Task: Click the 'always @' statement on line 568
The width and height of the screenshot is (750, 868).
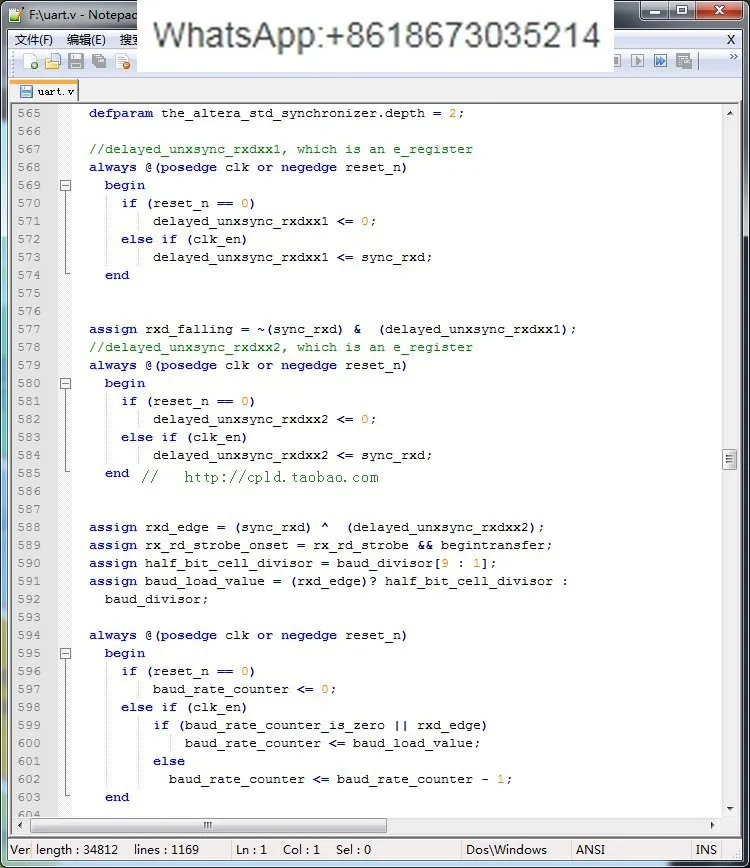Action: pyautogui.click(x=248, y=167)
